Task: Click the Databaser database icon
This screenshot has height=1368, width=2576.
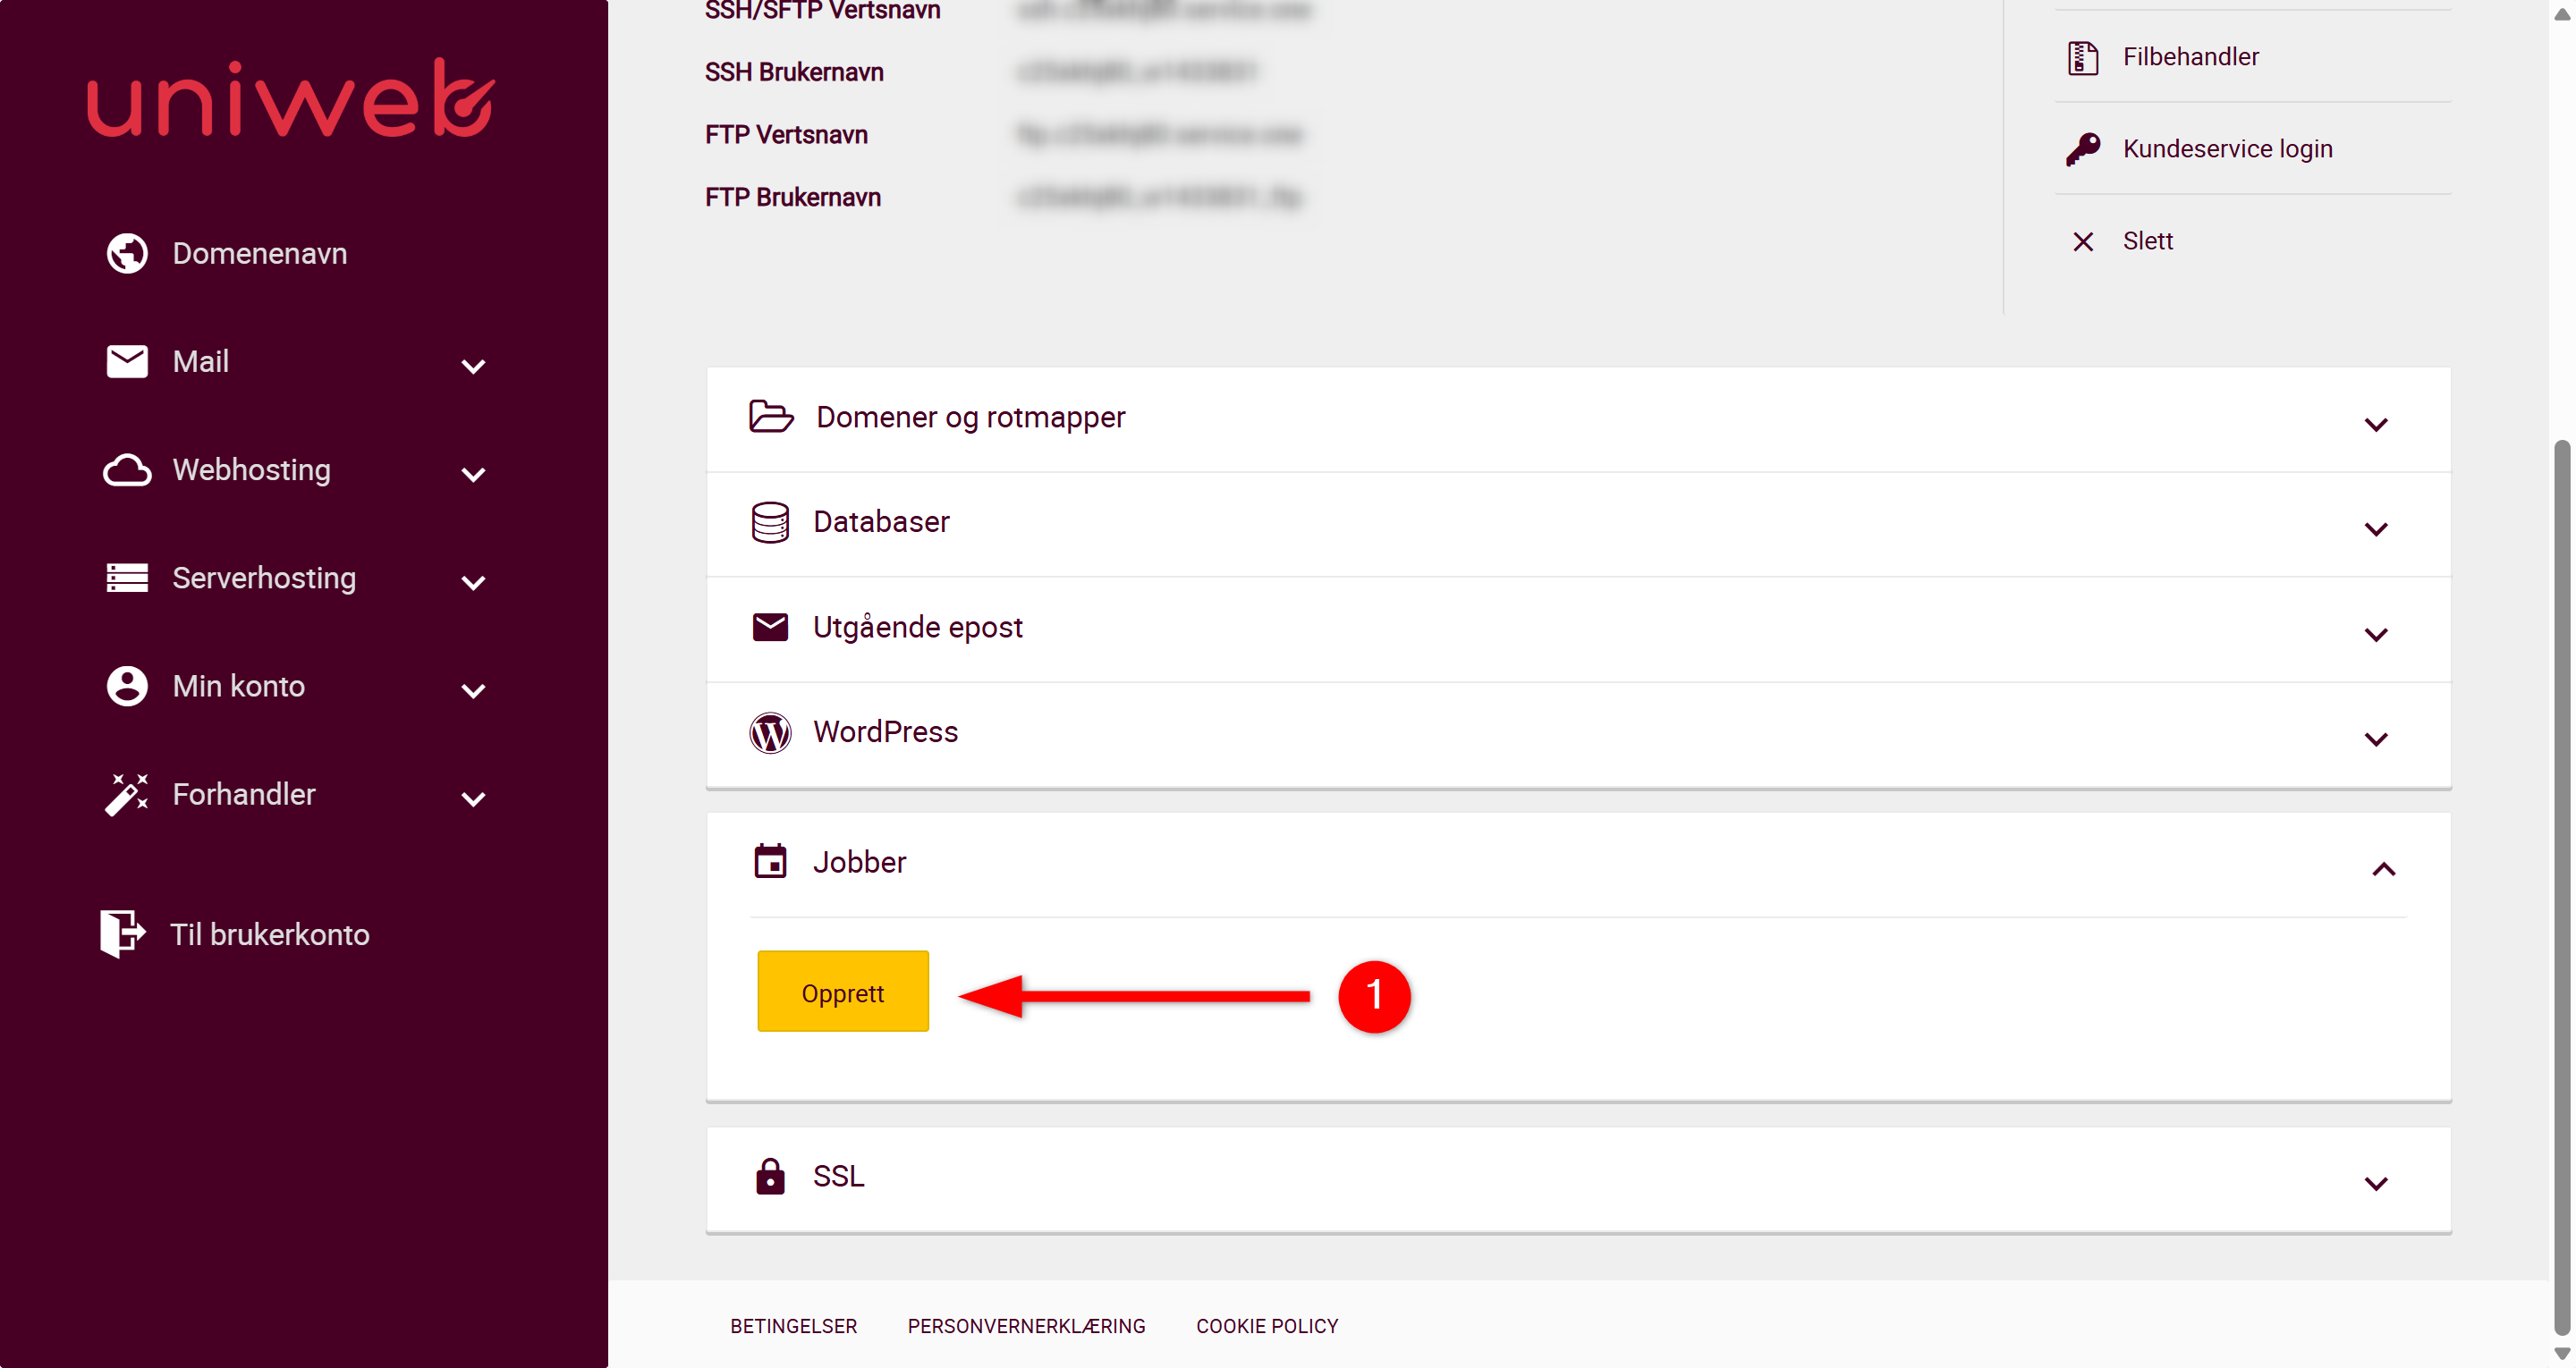Action: pos(770,522)
